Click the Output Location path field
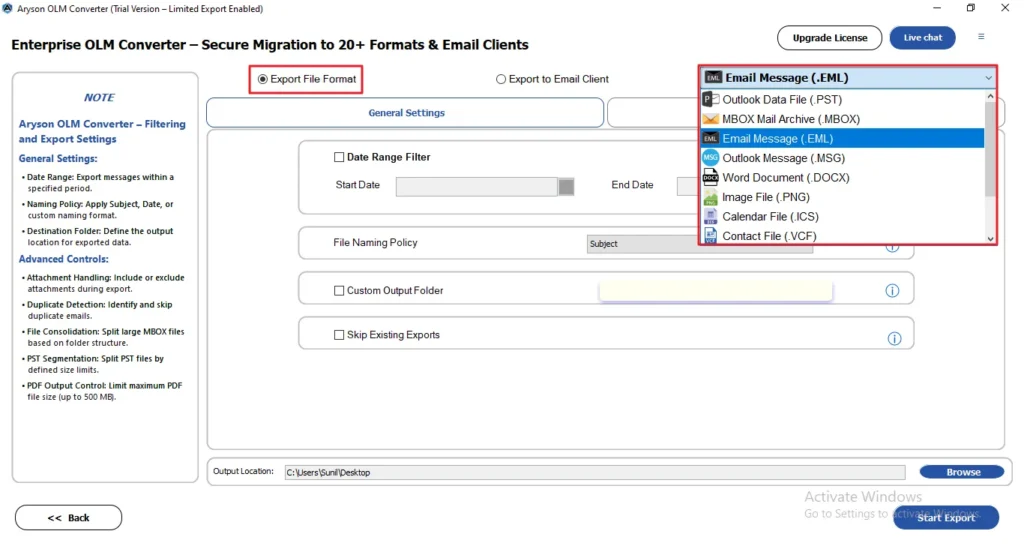The width and height of the screenshot is (1024, 546). click(x=595, y=472)
